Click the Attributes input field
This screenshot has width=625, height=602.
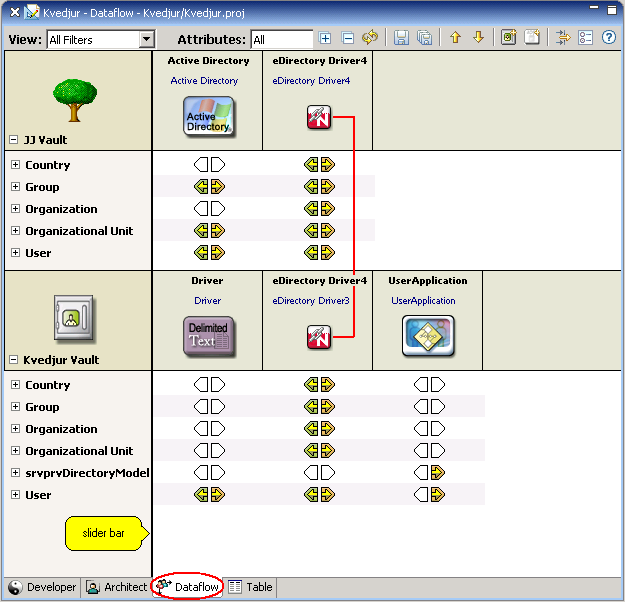point(282,39)
